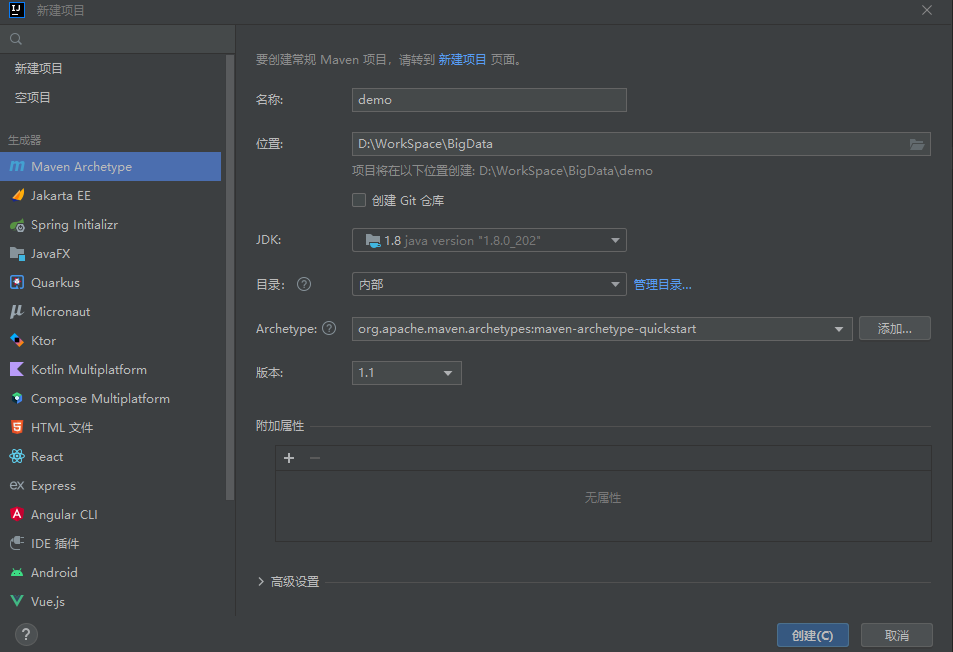Click the search magnifier icon
953x652 pixels.
(x=16, y=39)
